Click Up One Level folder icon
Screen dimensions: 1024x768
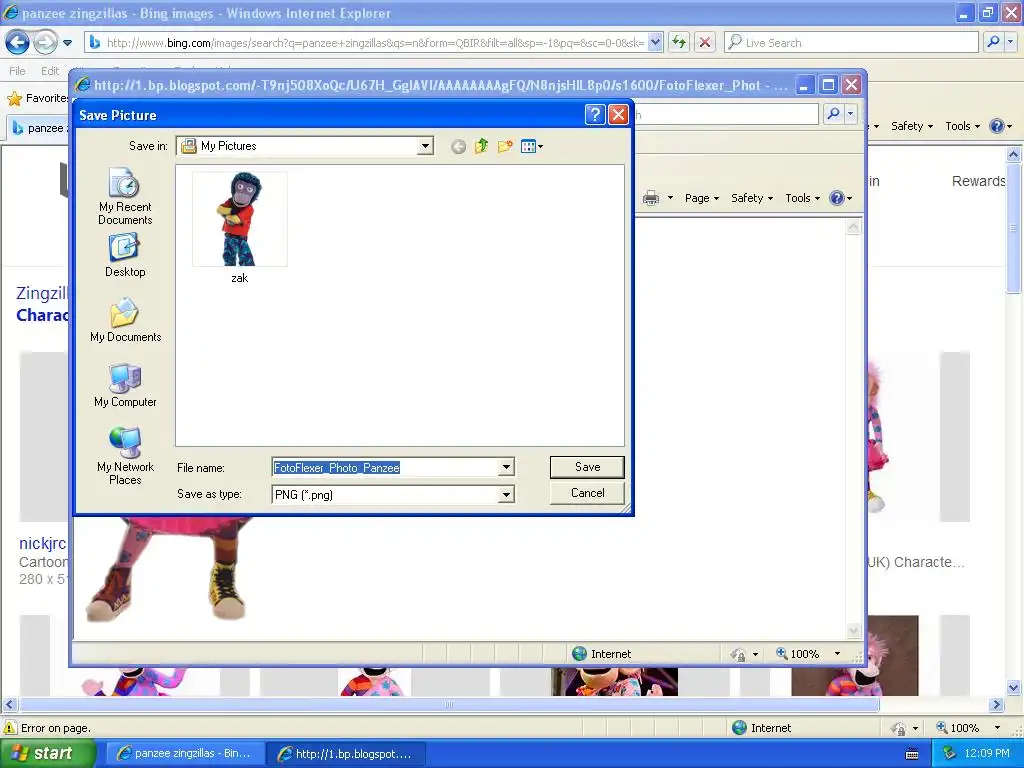(481, 146)
